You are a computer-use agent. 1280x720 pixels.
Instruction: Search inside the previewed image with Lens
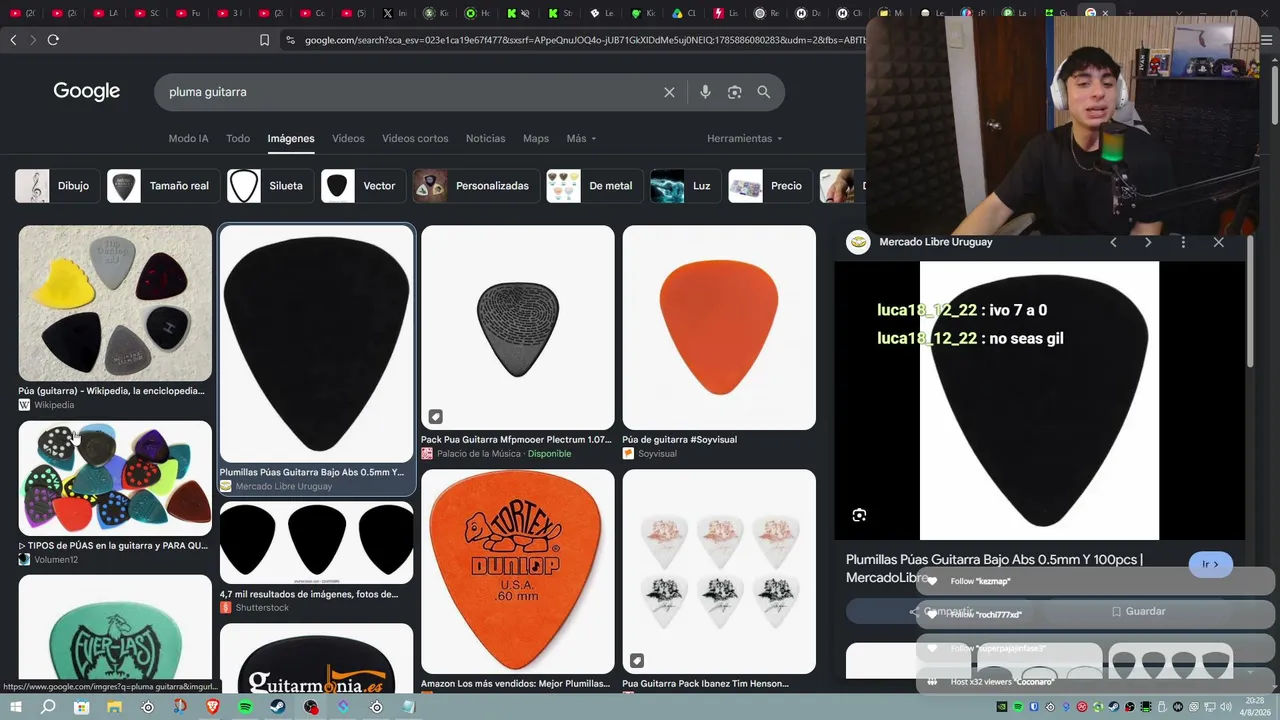coord(859,515)
